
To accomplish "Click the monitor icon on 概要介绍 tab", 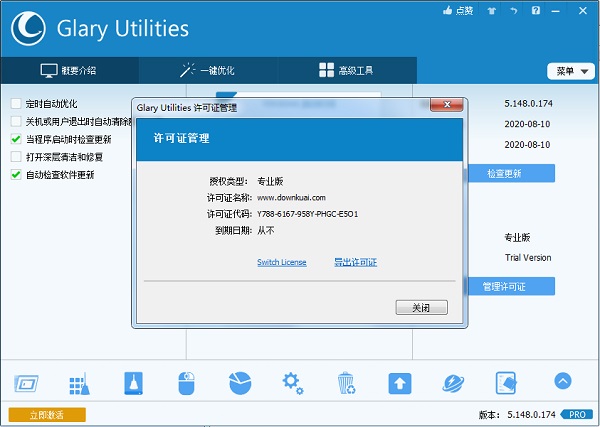I will (49, 71).
